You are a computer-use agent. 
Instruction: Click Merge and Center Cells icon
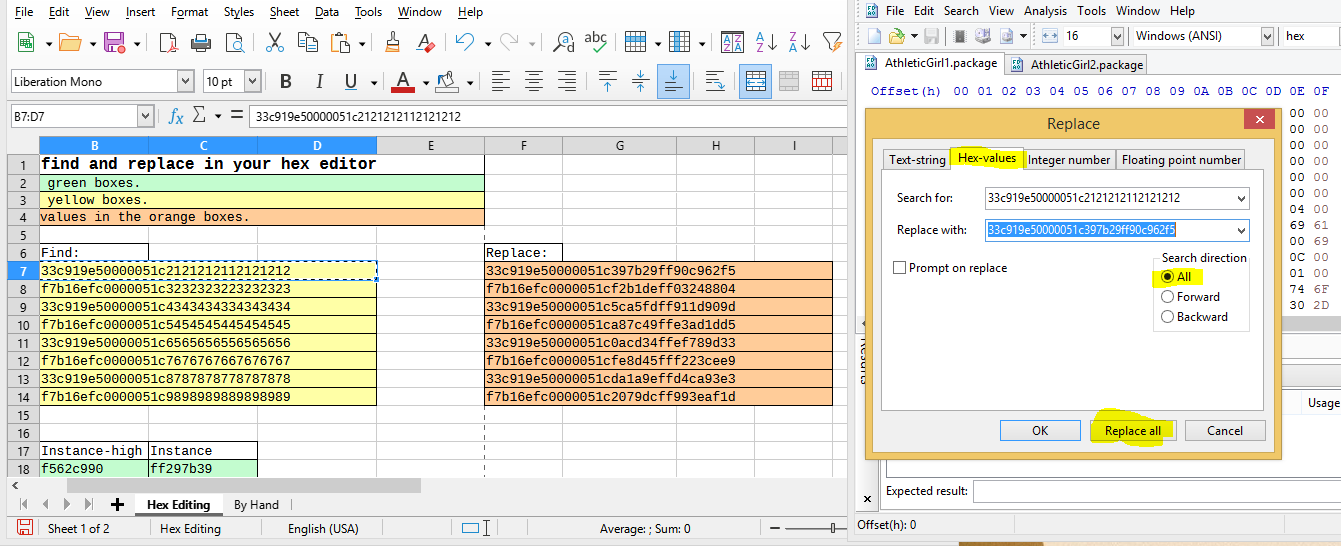click(757, 82)
